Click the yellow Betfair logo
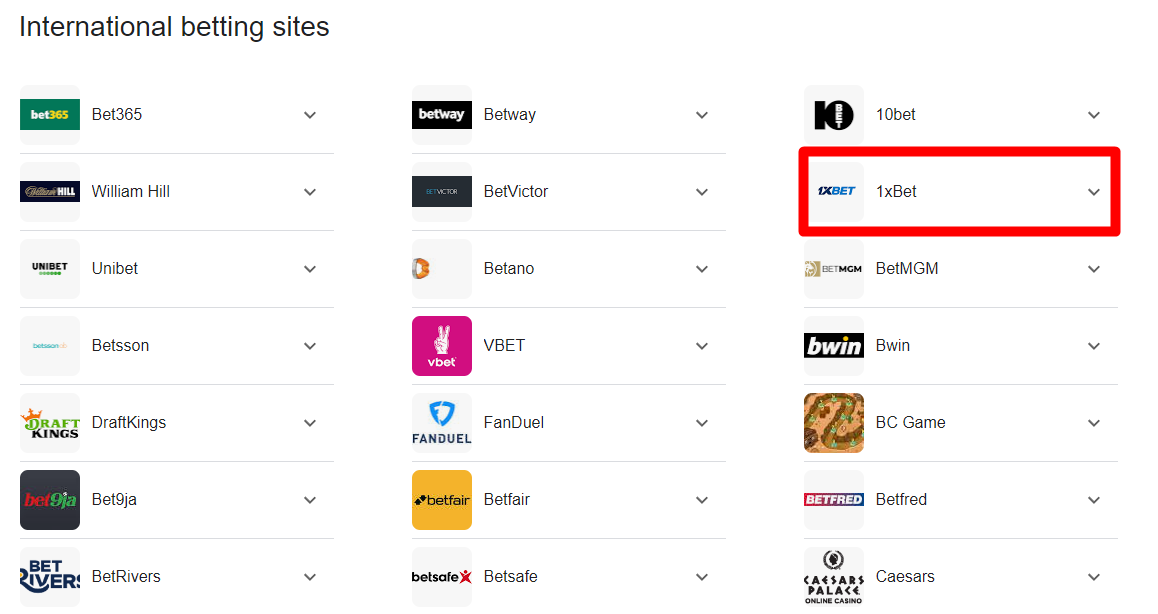 pyautogui.click(x=442, y=499)
